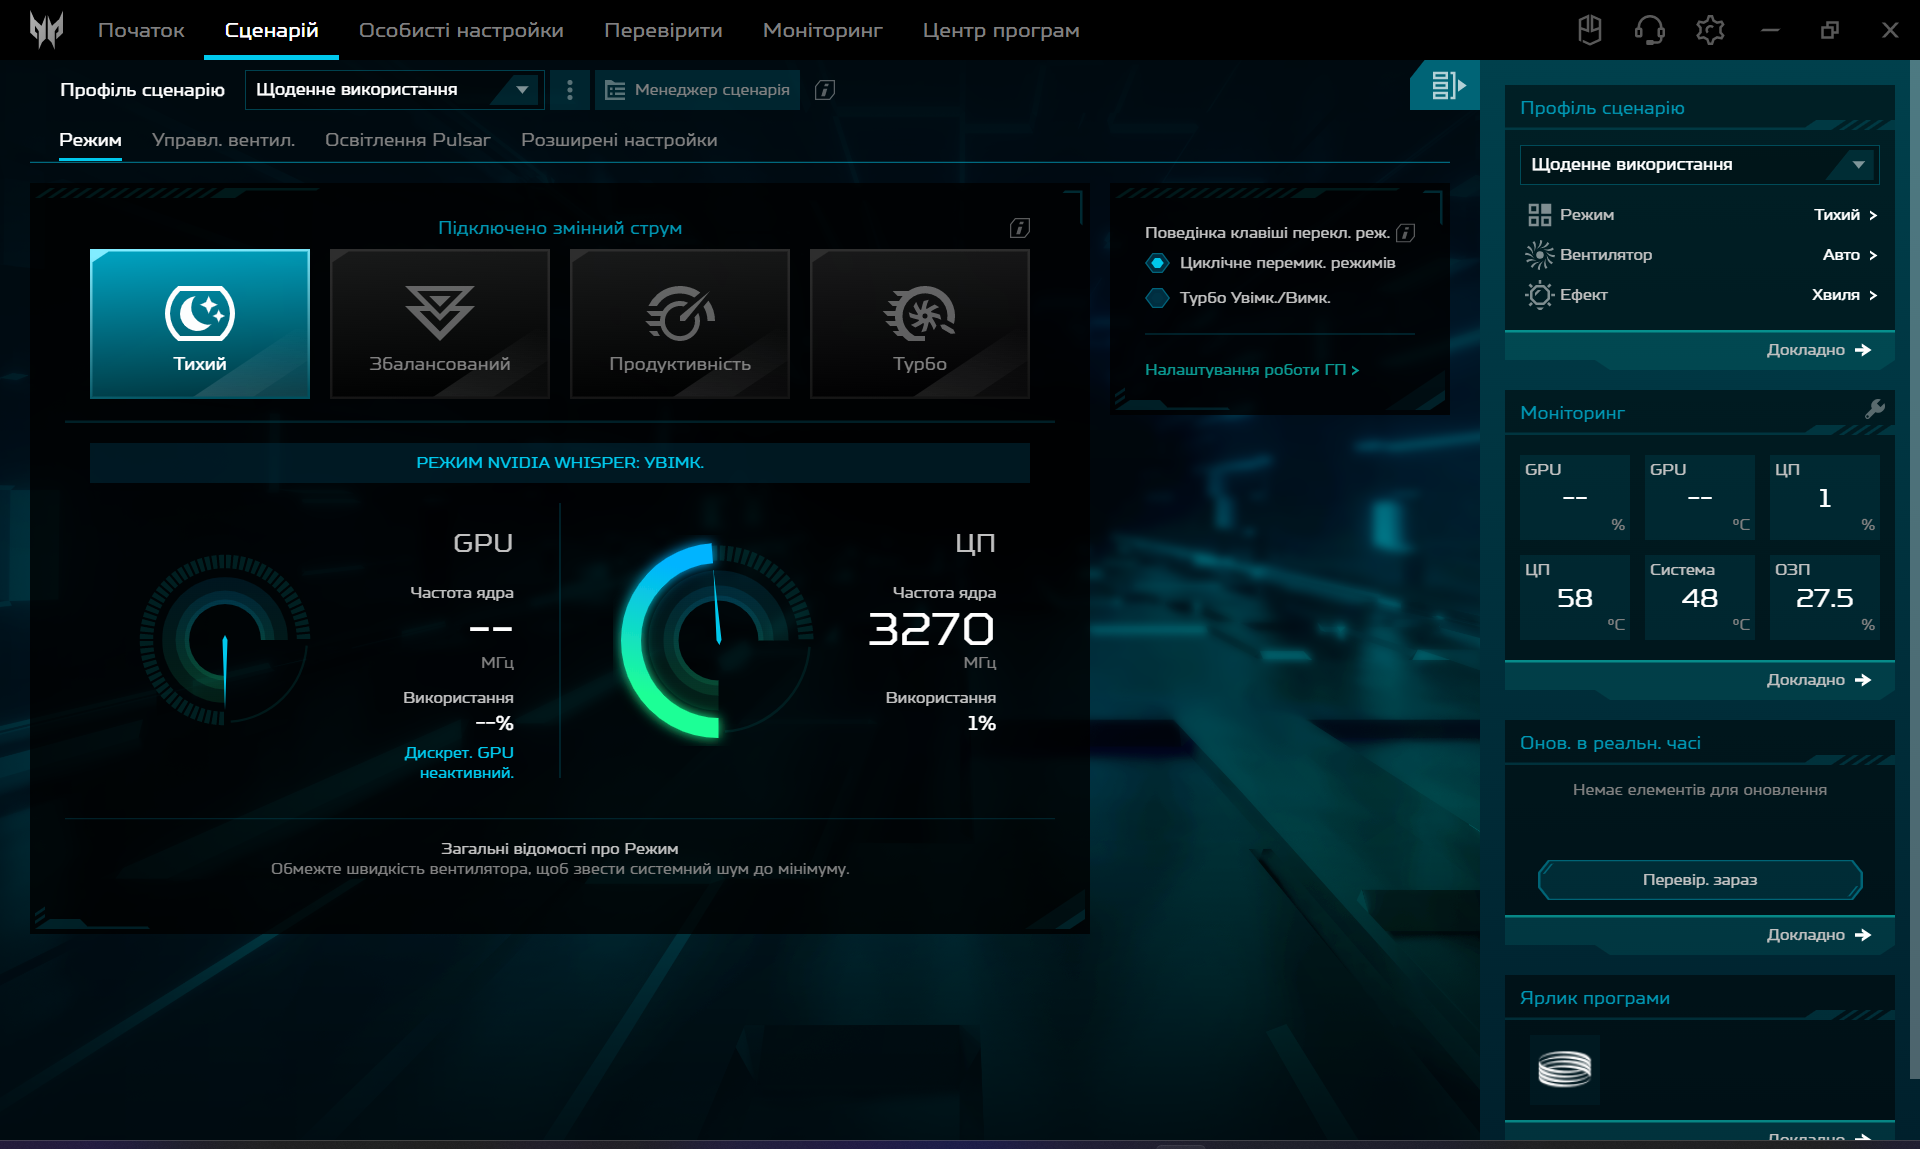Select Турбо Увімк./Вимк. radio option

1157,298
